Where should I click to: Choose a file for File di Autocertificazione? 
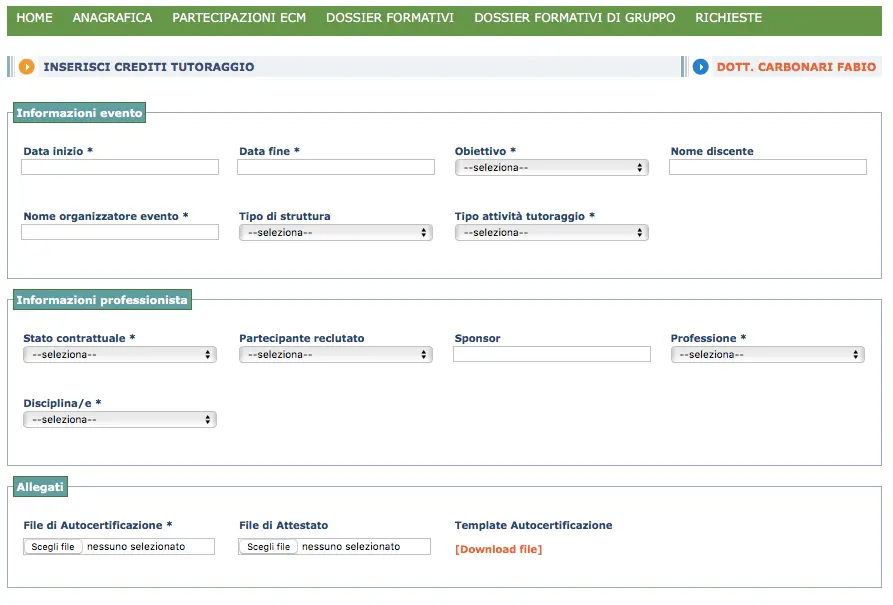click(x=53, y=546)
